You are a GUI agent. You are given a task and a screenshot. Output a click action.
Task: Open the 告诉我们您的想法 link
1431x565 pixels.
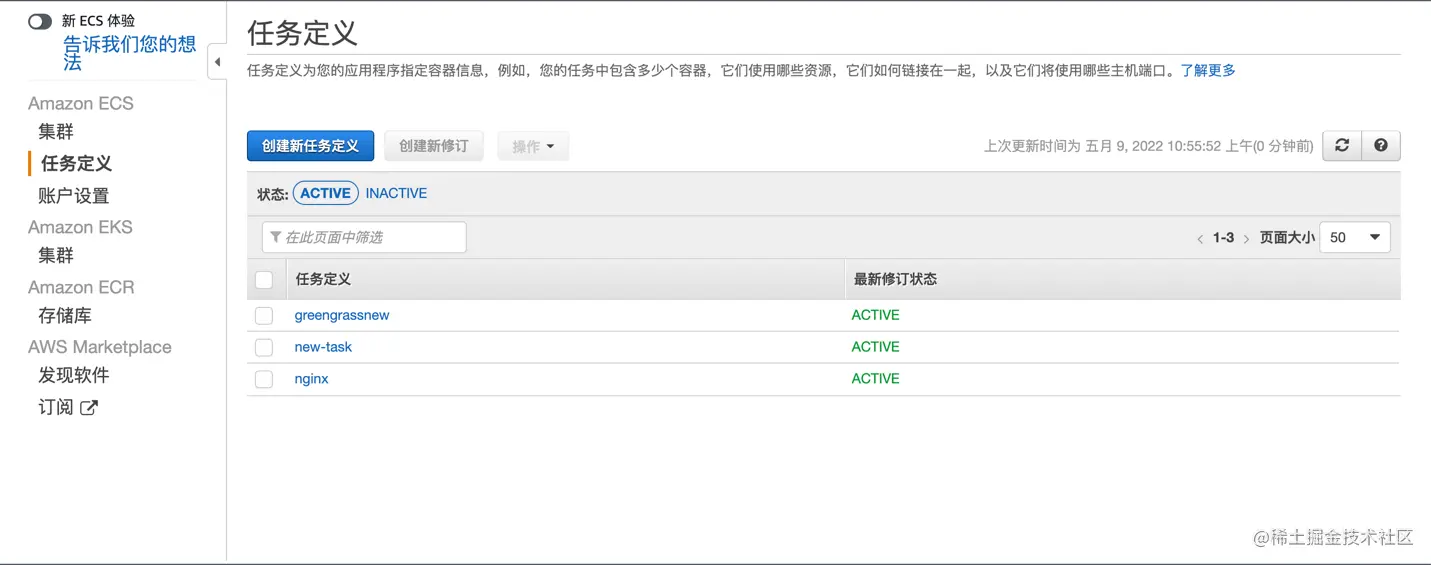[130, 53]
